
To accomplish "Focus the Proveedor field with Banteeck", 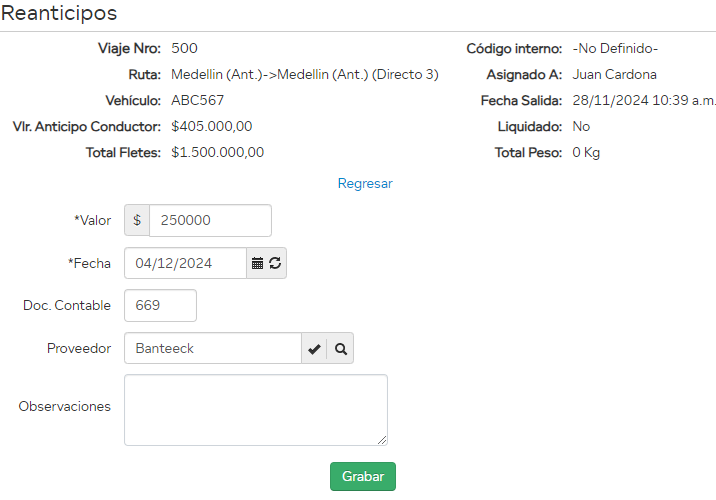I will (x=212, y=349).
